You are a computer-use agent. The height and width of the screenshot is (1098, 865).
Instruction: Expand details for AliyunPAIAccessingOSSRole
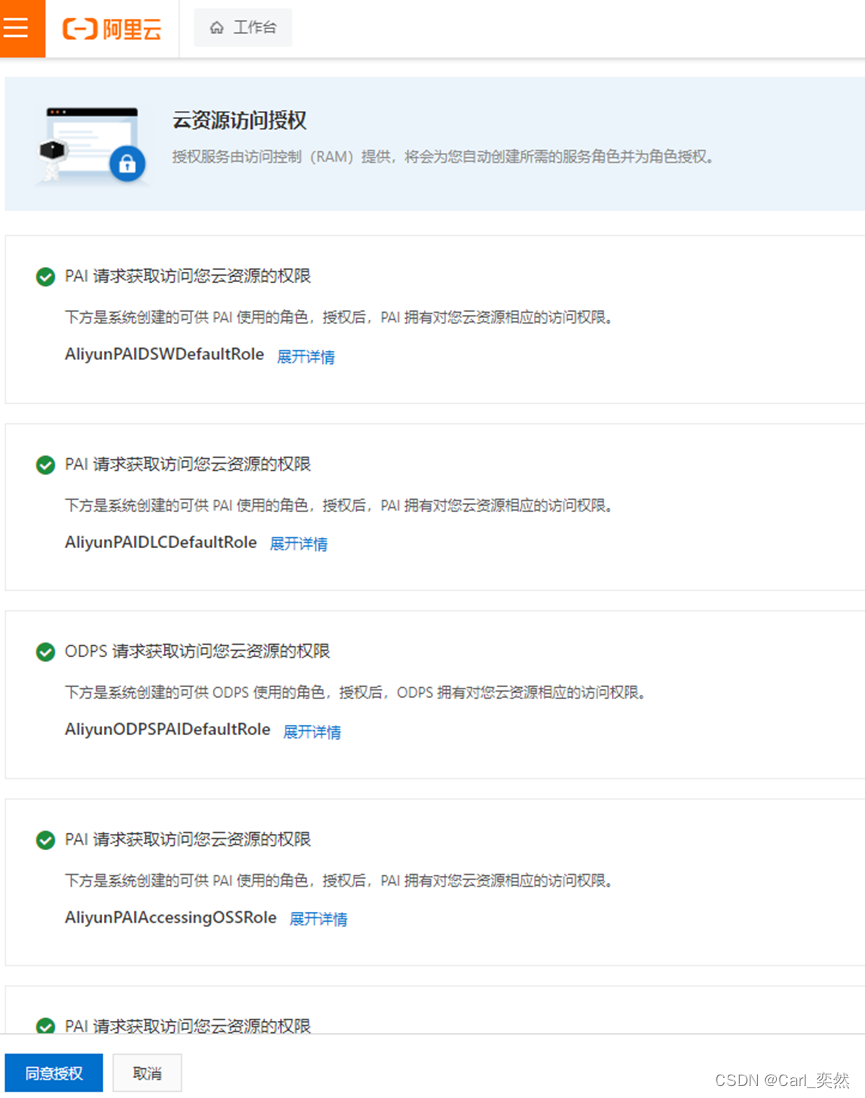coord(319,919)
